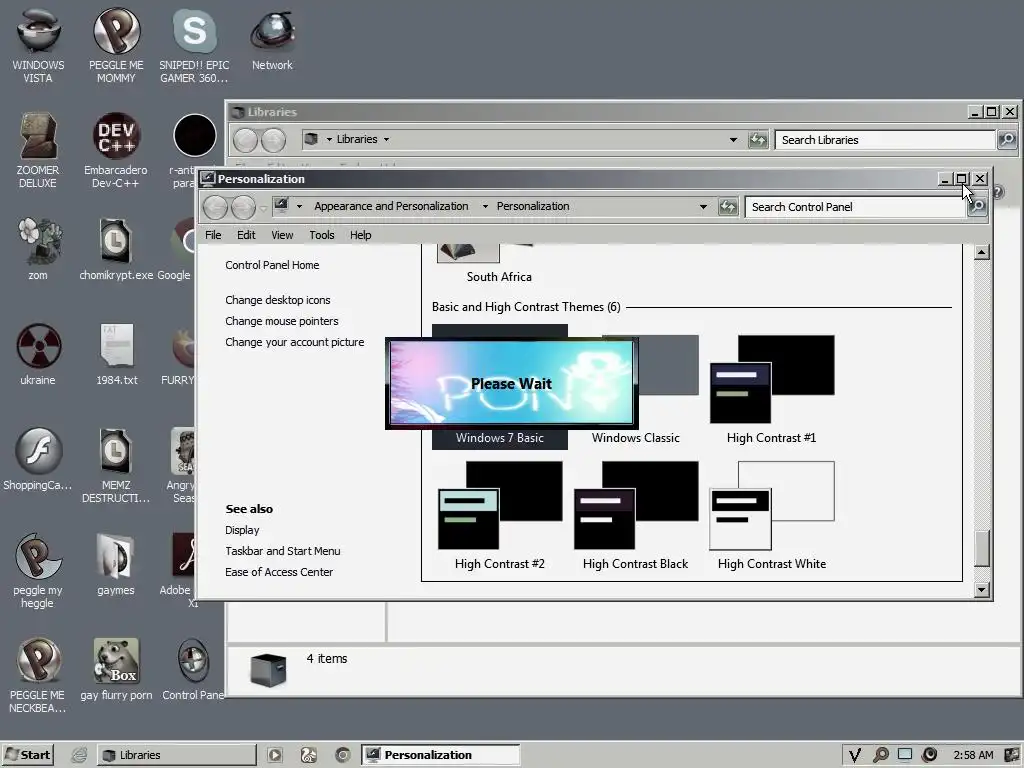Launch Embarcadero Dev-C++ from desktop

click(x=116, y=150)
